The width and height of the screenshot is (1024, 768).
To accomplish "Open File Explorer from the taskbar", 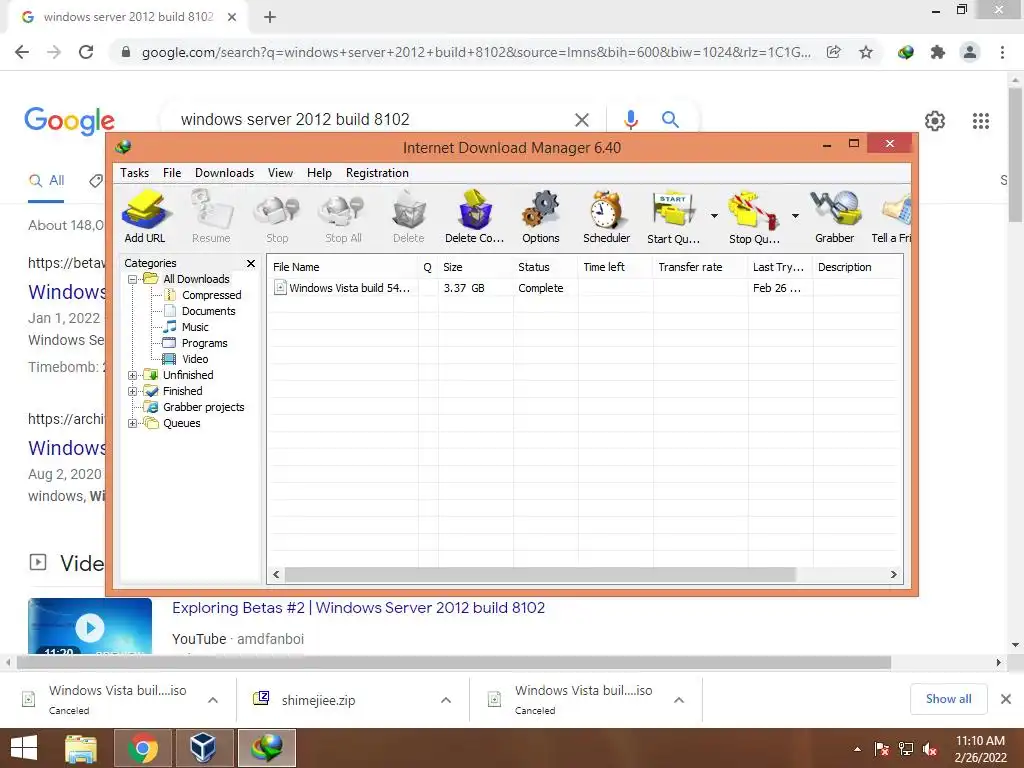I will tap(81, 748).
